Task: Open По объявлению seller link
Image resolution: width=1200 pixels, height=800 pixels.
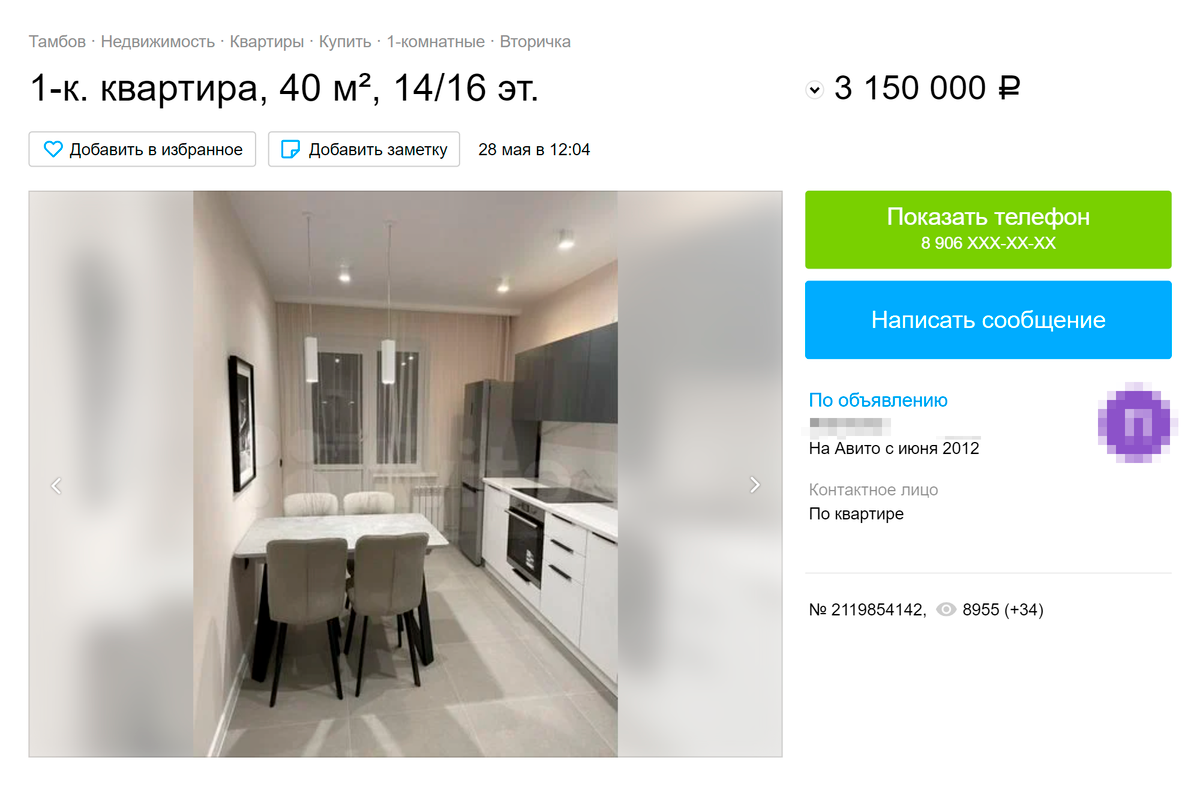Action: click(x=878, y=400)
